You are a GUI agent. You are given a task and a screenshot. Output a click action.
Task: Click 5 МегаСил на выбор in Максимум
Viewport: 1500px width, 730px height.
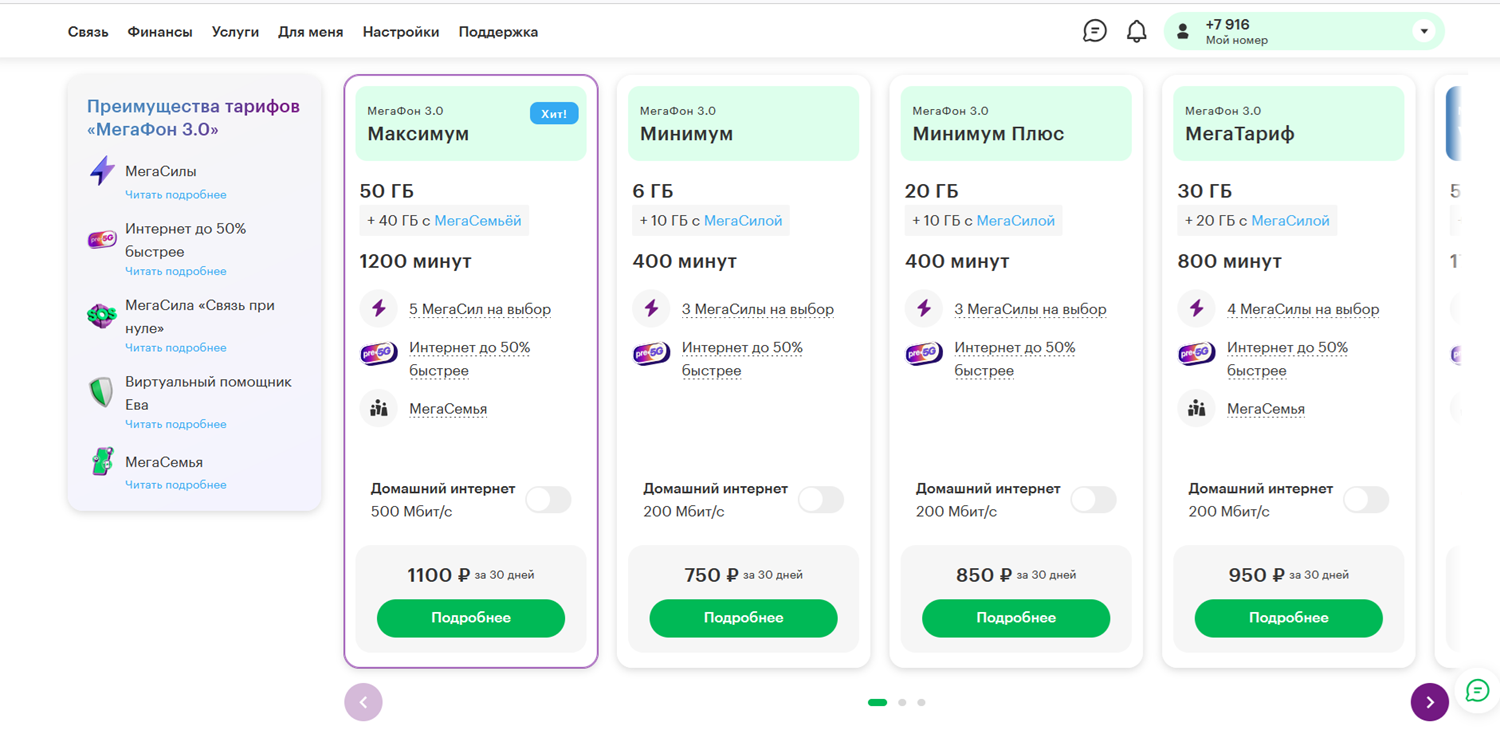480,309
